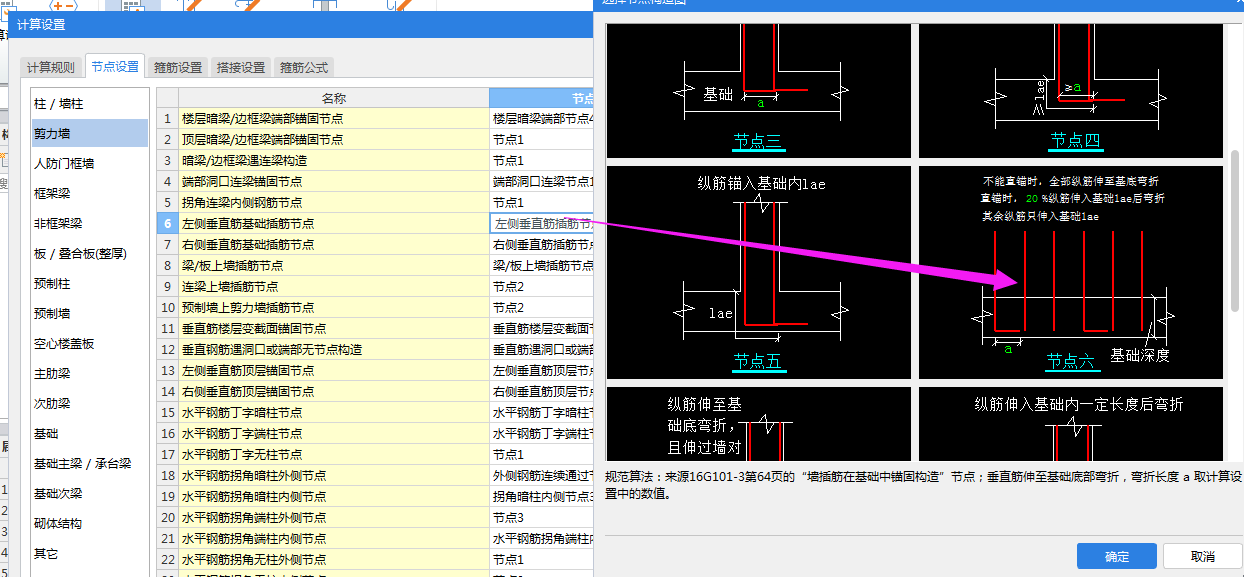Click row 15 水平钢筋丁字暗柱节点 name cell

pos(334,412)
